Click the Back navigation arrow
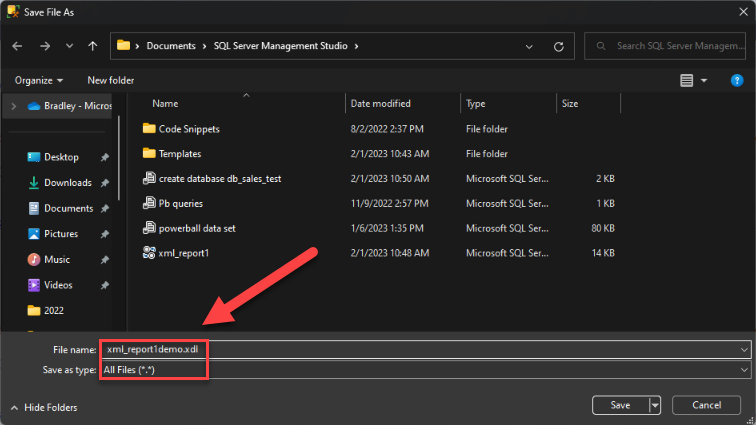Screen dimensions: 756x425 click(17, 46)
